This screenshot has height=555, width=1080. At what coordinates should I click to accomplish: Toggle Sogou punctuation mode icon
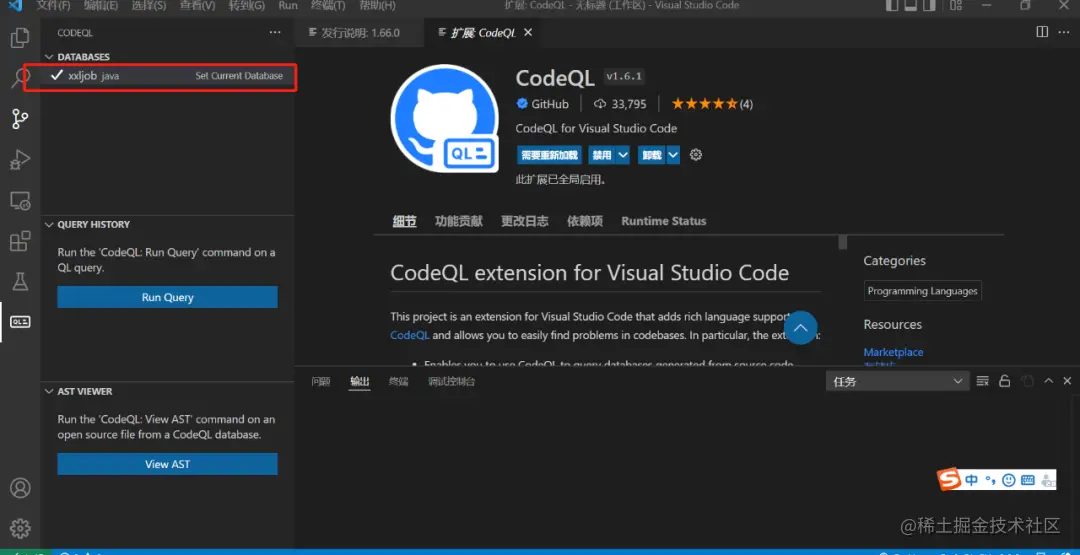tap(990, 480)
